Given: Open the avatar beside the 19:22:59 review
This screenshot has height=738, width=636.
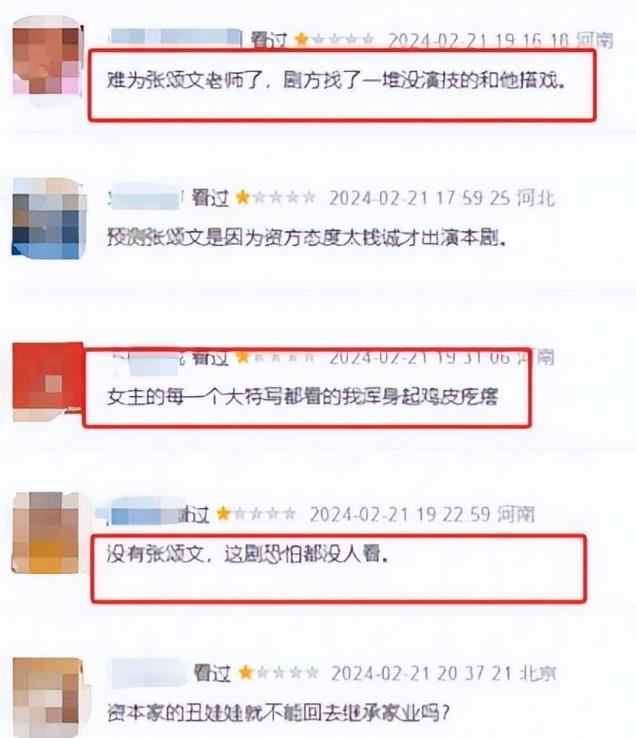Looking at the screenshot, I should [46, 532].
